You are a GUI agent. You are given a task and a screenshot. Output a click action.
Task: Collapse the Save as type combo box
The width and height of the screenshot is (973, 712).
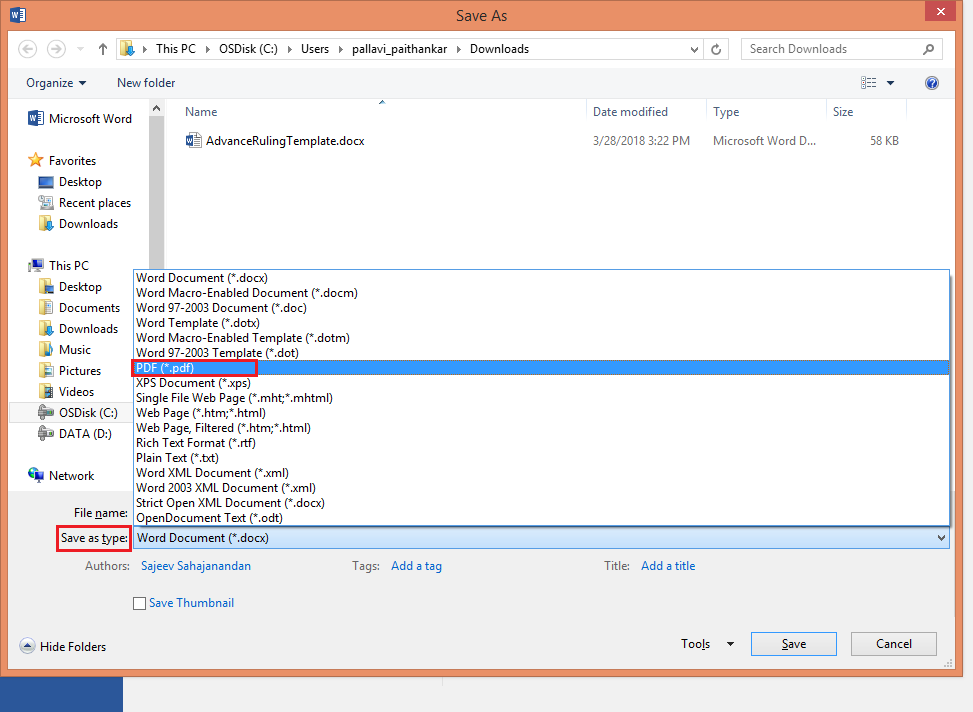tap(941, 538)
